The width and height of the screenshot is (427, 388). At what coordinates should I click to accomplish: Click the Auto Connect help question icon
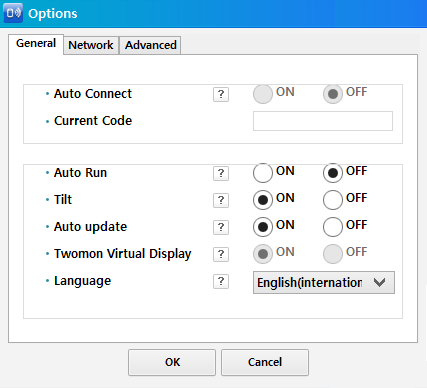[x=221, y=94]
